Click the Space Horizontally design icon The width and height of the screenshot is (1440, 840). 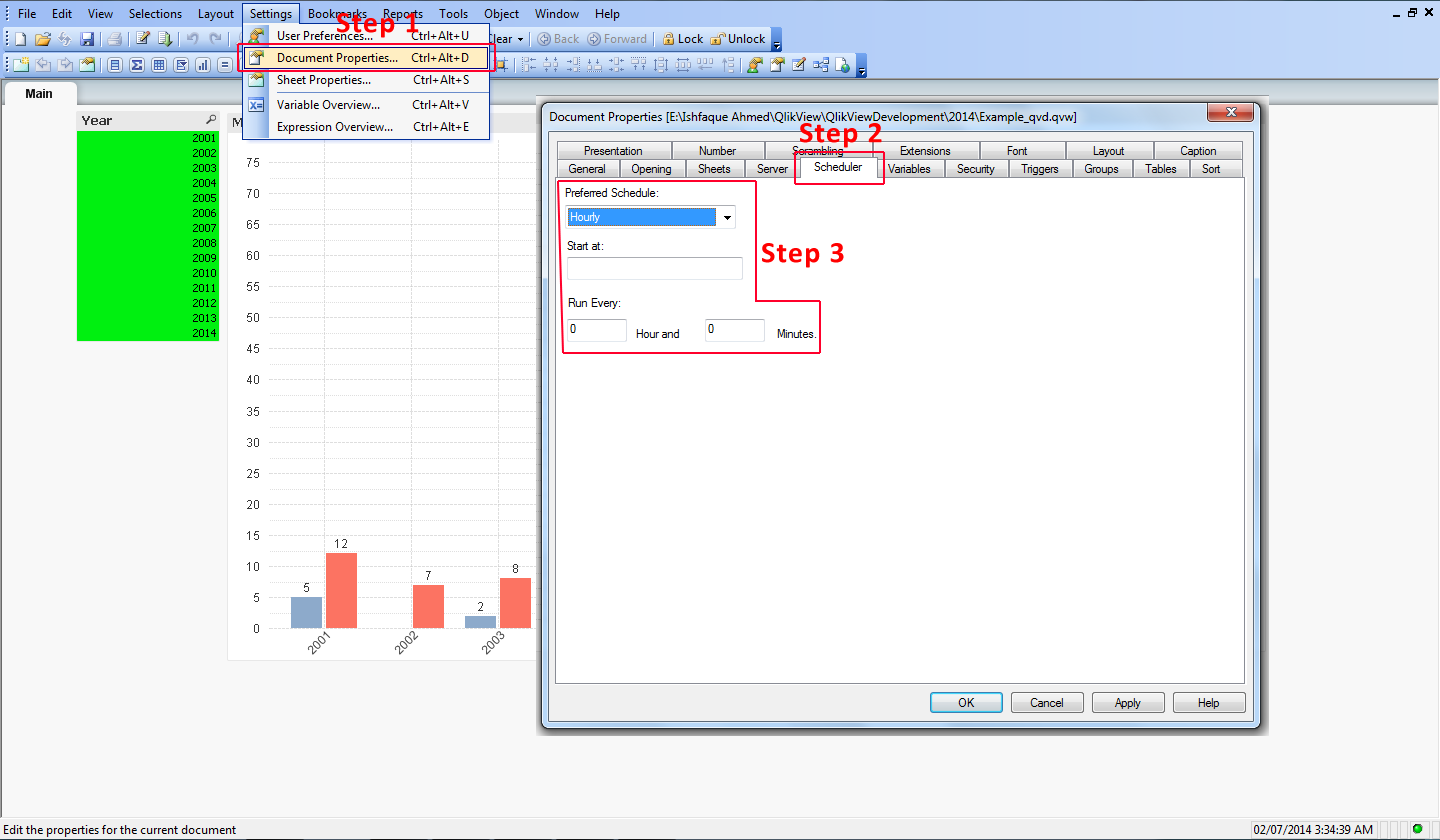tap(683, 65)
